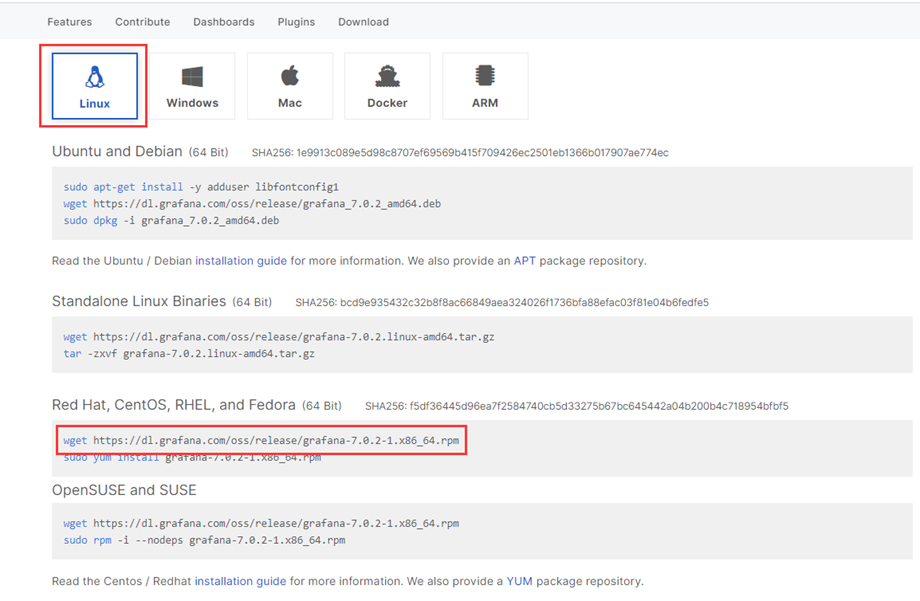This screenshot has width=920, height=601.
Task: Click the wget grafana_7.0.2_amd64.deb line
Action: [x=252, y=204]
